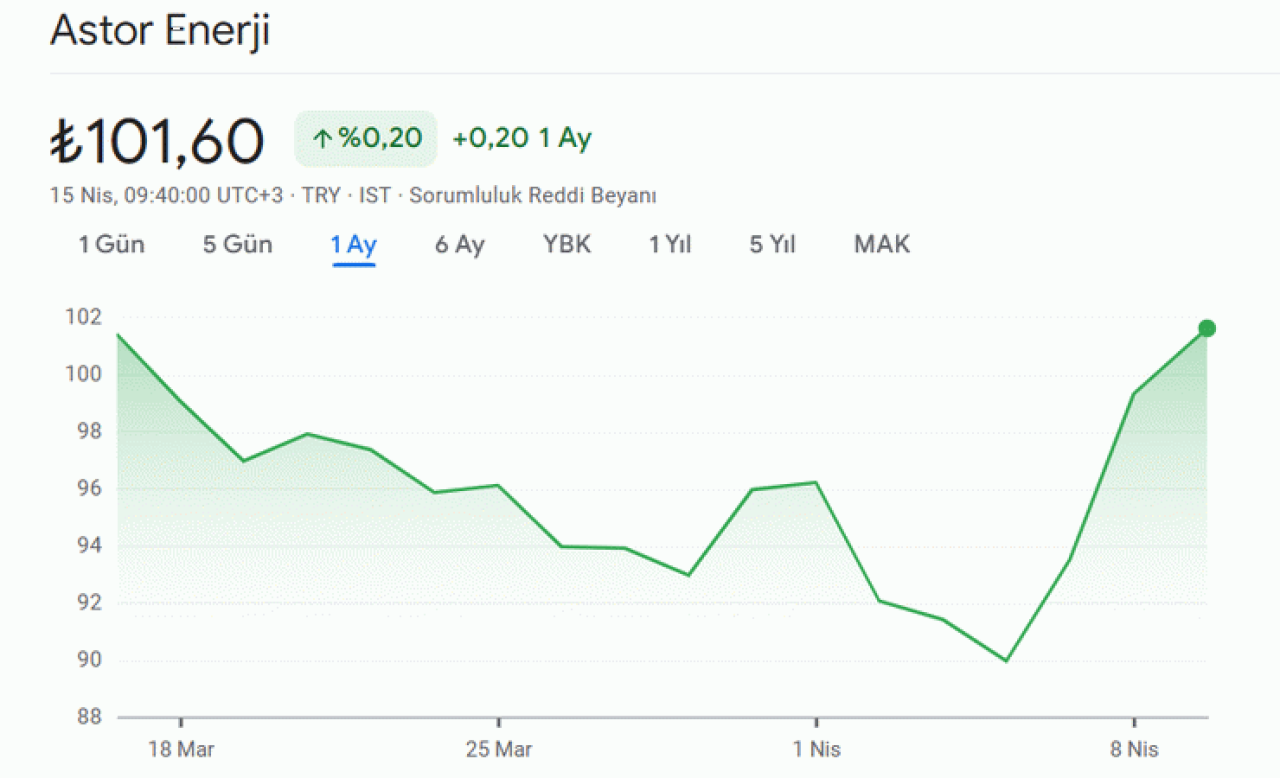Image resolution: width=1280 pixels, height=778 pixels.
Task: Select the 1 Ay range tab
Action: 354,246
